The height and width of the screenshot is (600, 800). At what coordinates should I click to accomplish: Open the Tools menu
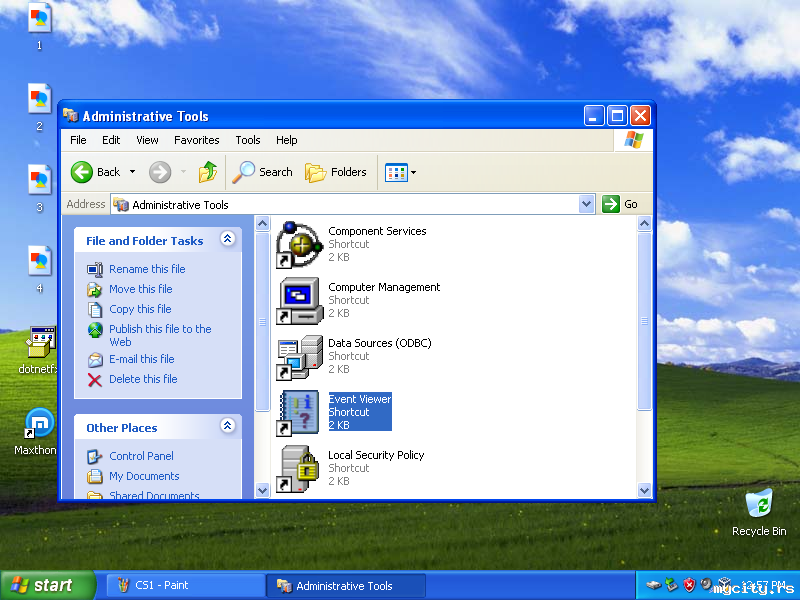247,140
